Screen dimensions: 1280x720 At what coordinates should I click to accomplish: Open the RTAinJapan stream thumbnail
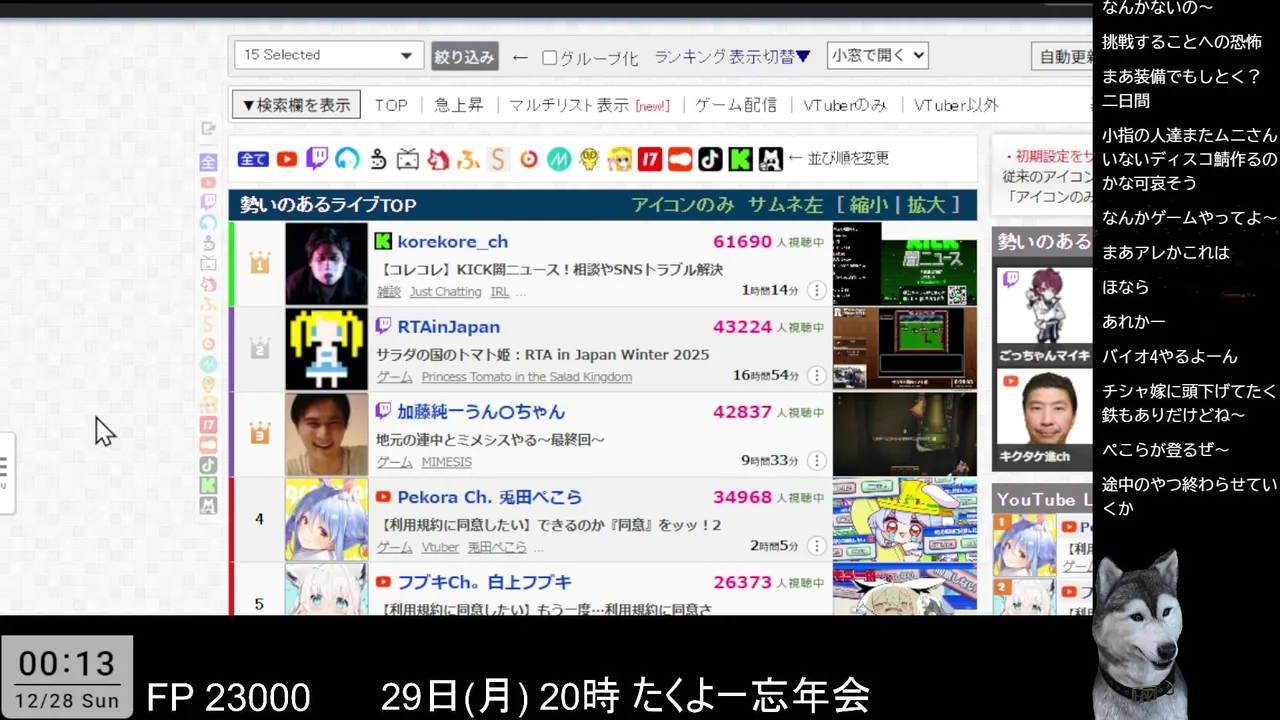tap(904, 349)
